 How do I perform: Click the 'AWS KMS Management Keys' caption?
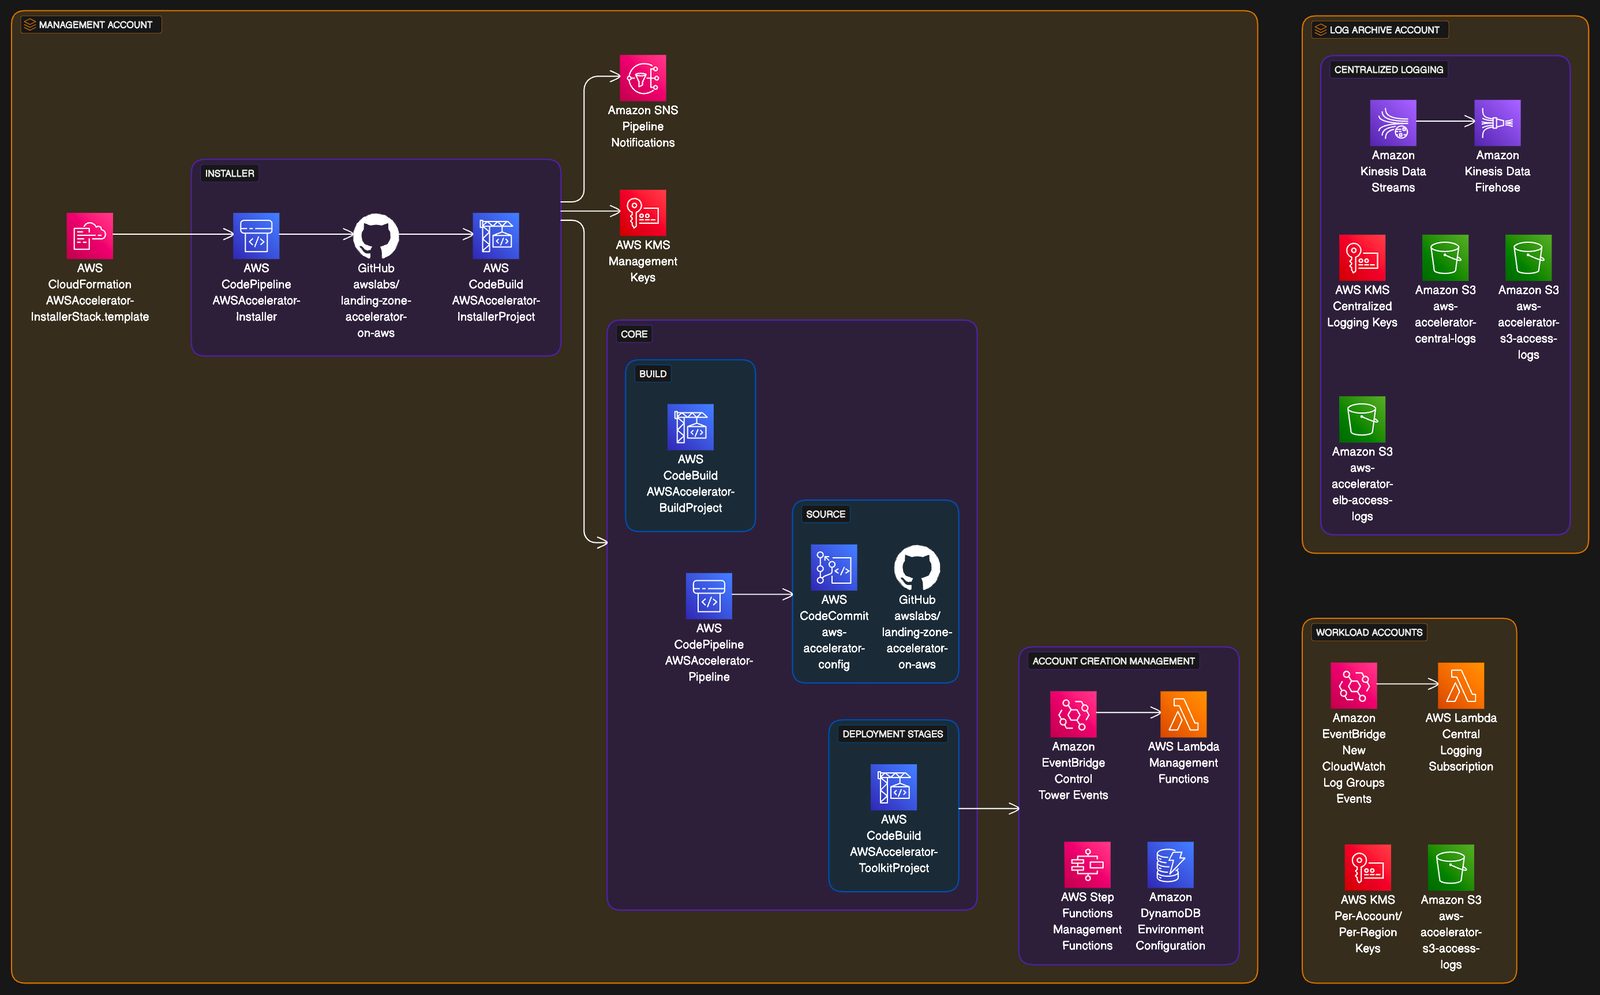[x=643, y=261]
